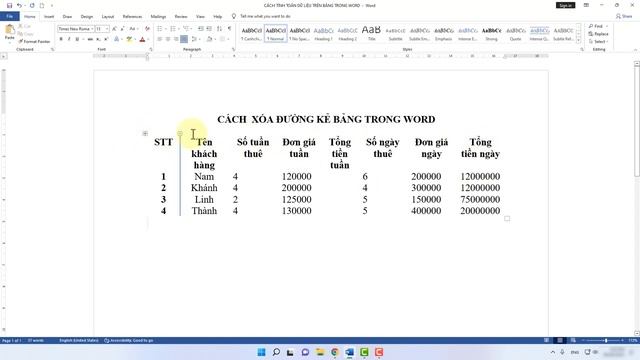Toggle justify alignment

click(x=184, y=39)
